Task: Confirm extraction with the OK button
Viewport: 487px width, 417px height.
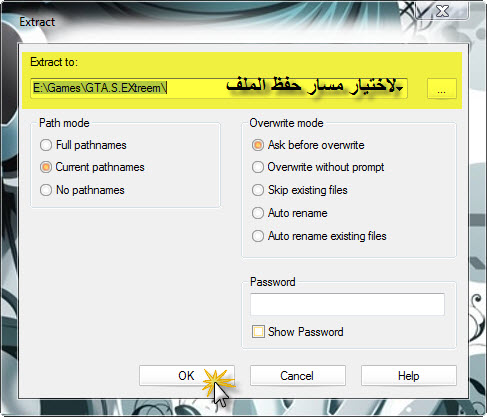Action: pyautogui.click(x=187, y=376)
